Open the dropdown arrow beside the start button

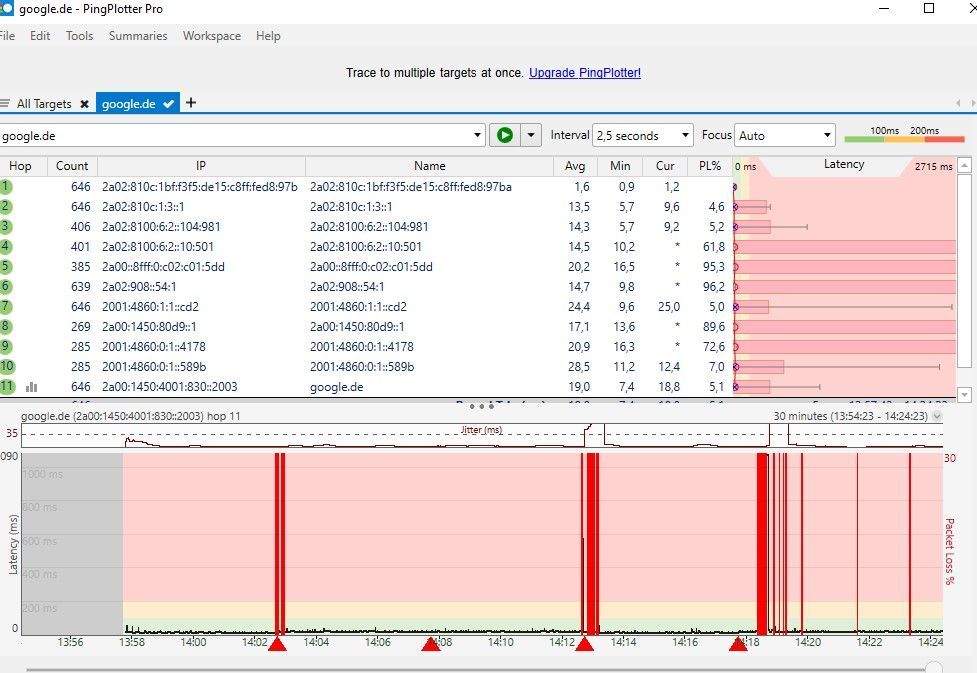(531, 135)
